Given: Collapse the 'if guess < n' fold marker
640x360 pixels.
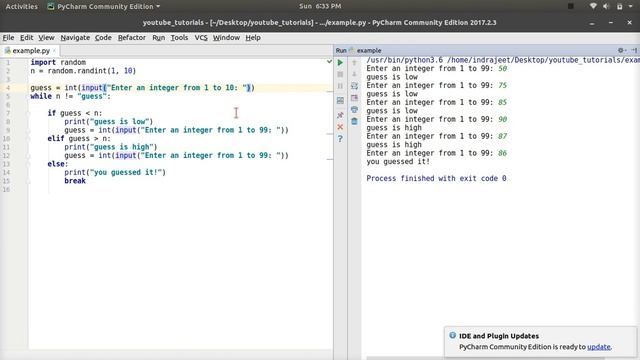Looking at the screenshot, I should [x=28, y=113].
